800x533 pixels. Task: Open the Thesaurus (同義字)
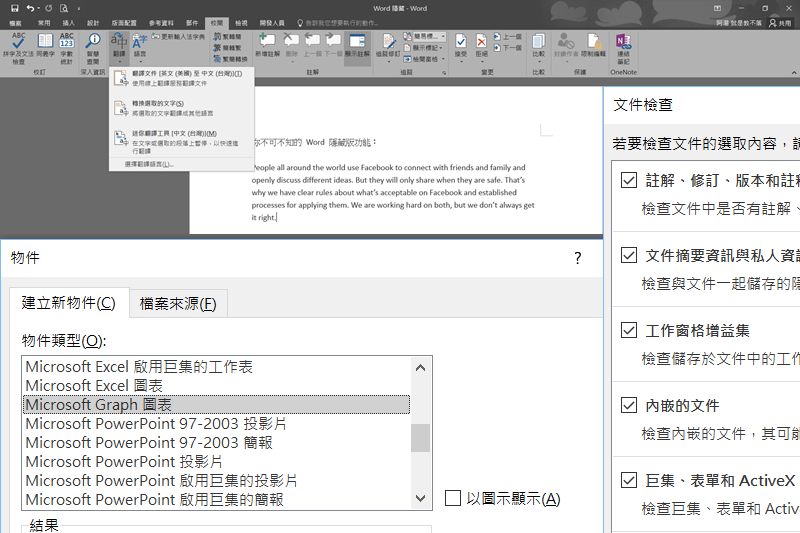tap(45, 45)
